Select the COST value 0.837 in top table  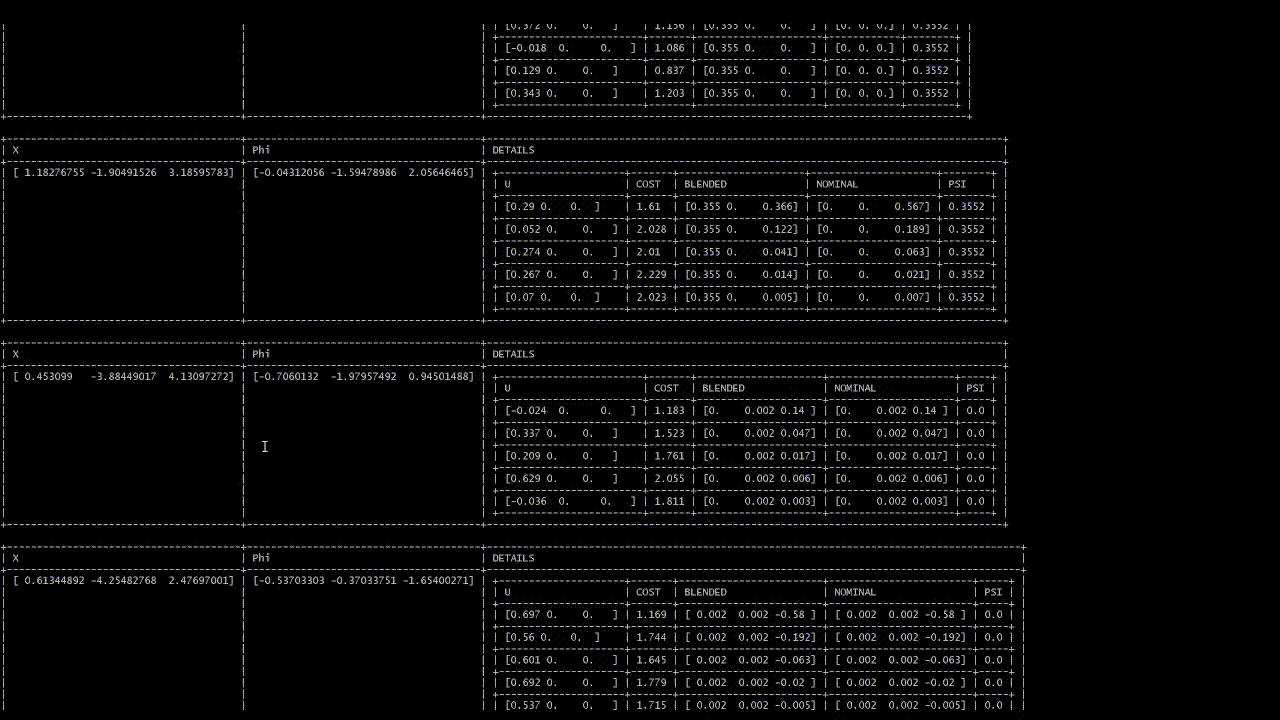point(669,70)
